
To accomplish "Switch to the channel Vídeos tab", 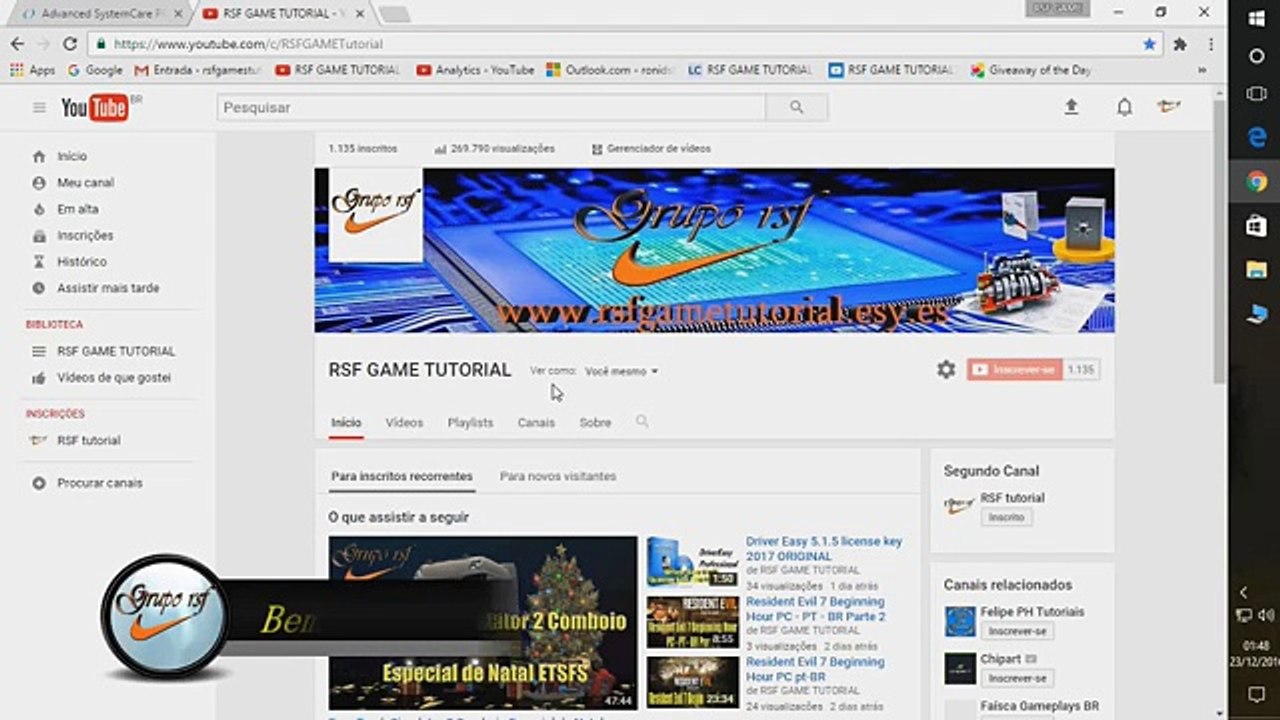I will [404, 423].
